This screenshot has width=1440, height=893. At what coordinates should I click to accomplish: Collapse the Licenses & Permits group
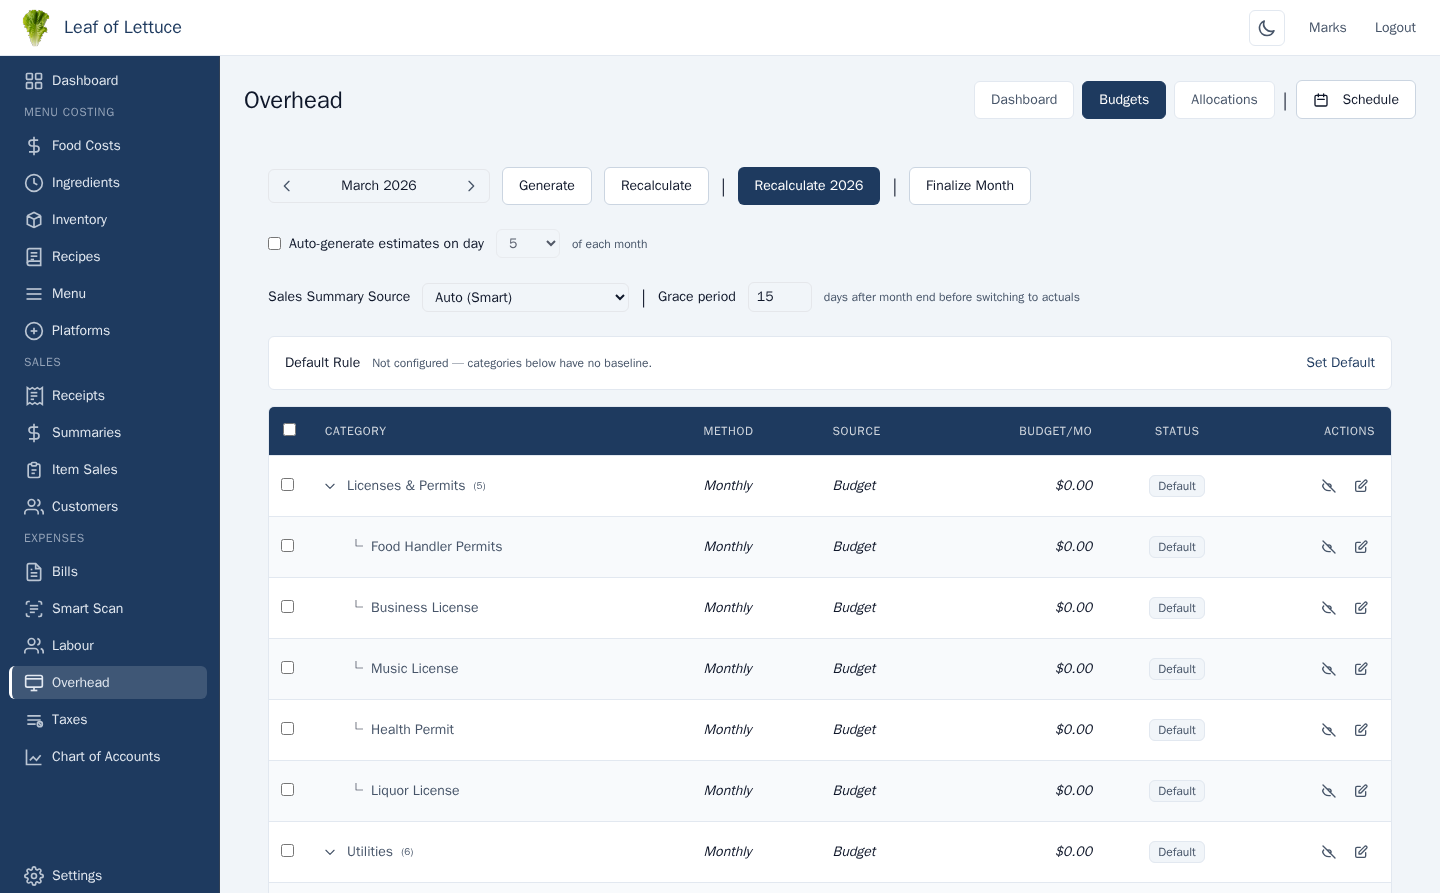330,486
